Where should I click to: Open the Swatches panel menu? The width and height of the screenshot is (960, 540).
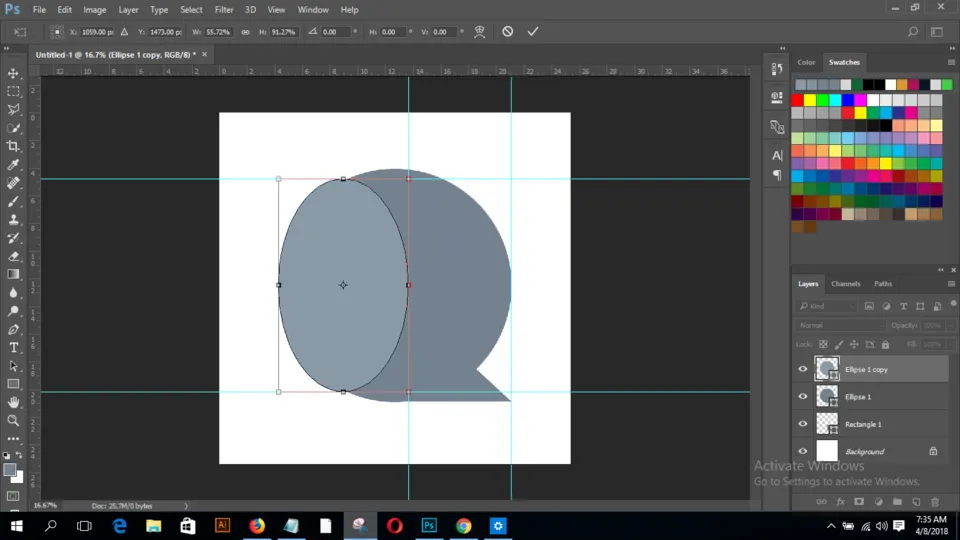pos(951,62)
